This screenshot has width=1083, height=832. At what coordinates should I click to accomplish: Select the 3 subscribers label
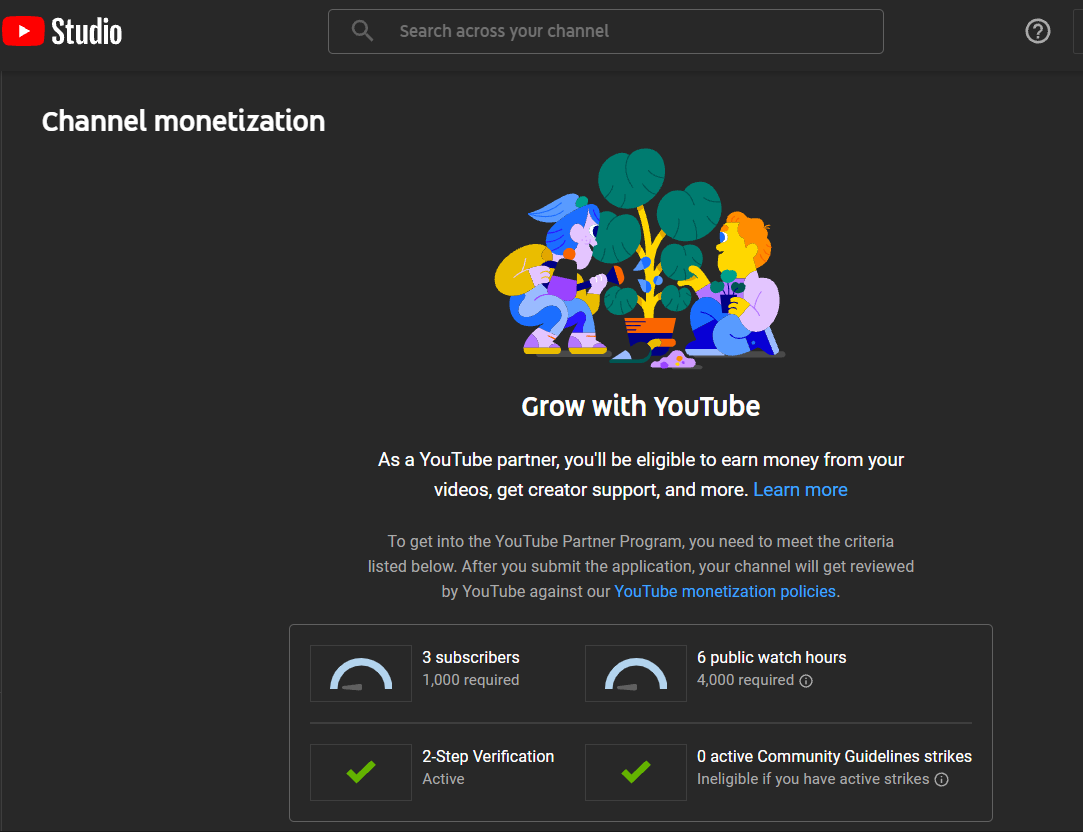471,657
